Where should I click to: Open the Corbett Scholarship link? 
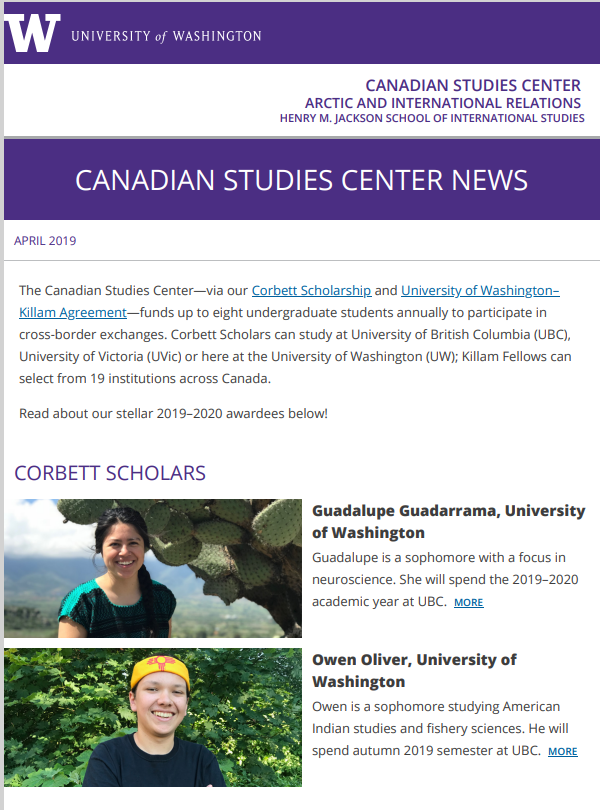click(x=311, y=290)
